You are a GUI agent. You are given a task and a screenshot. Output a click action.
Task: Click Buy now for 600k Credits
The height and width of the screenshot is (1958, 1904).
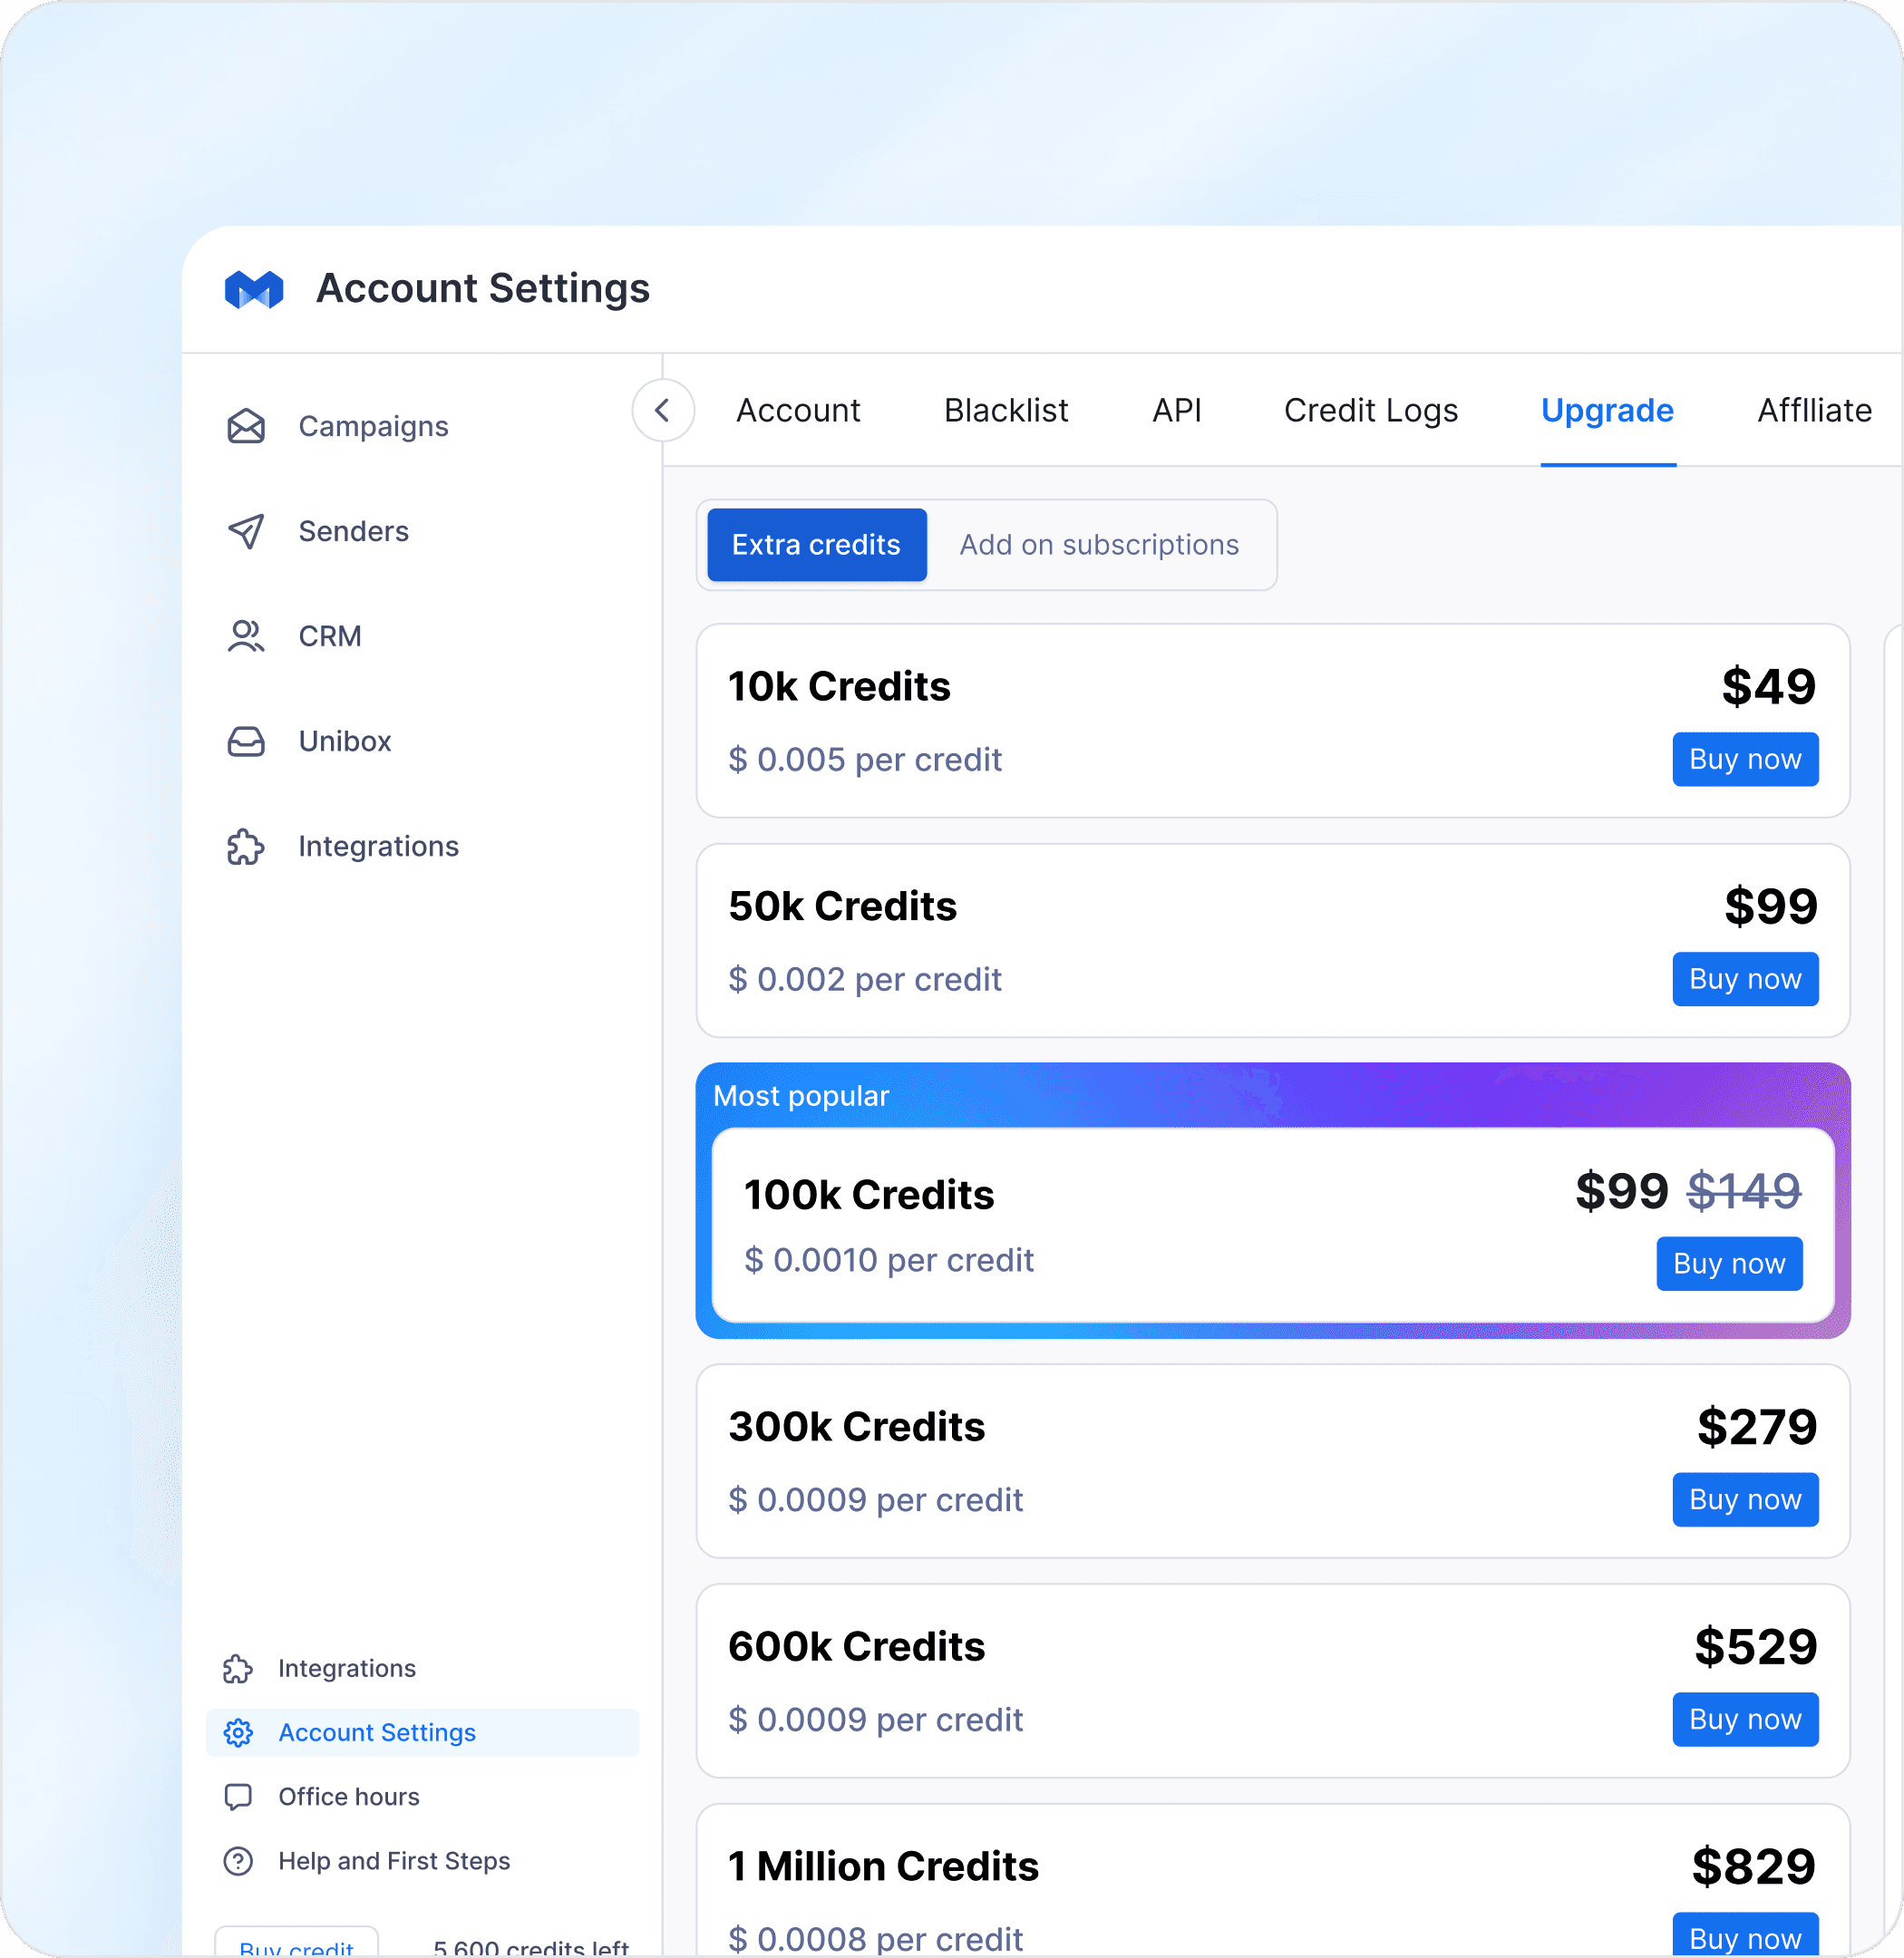[x=1744, y=1719]
